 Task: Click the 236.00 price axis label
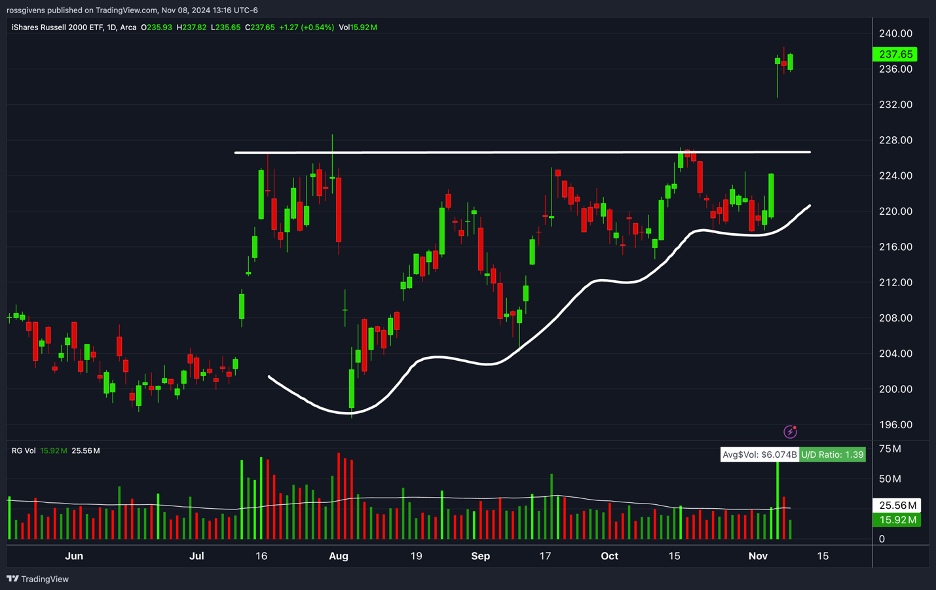tap(895, 69)
